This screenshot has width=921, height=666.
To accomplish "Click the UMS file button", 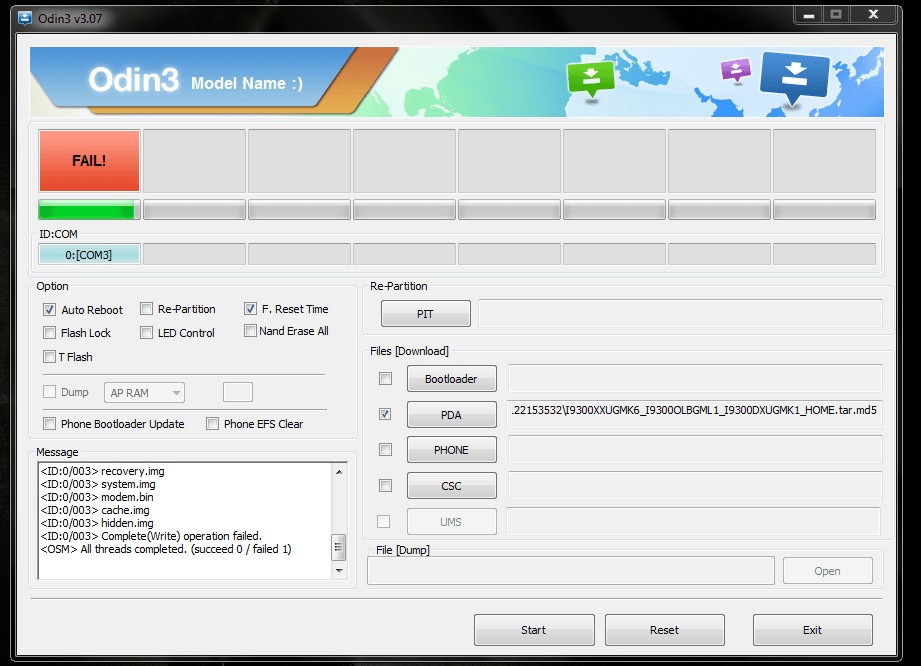I will (452, 522).
